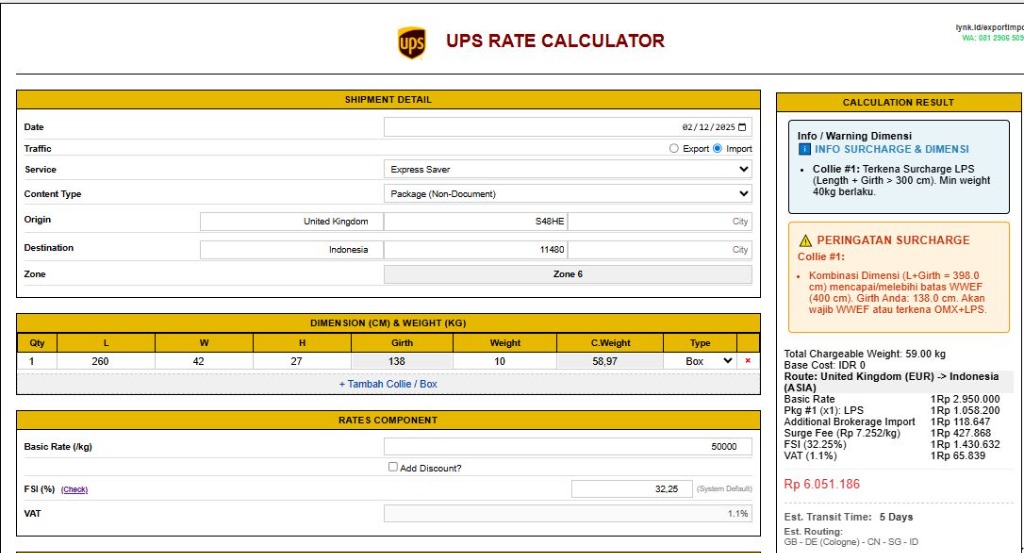Expand the Content Type dropdown
Viewport: 1024px width, 553px height.
pos(567,194)
